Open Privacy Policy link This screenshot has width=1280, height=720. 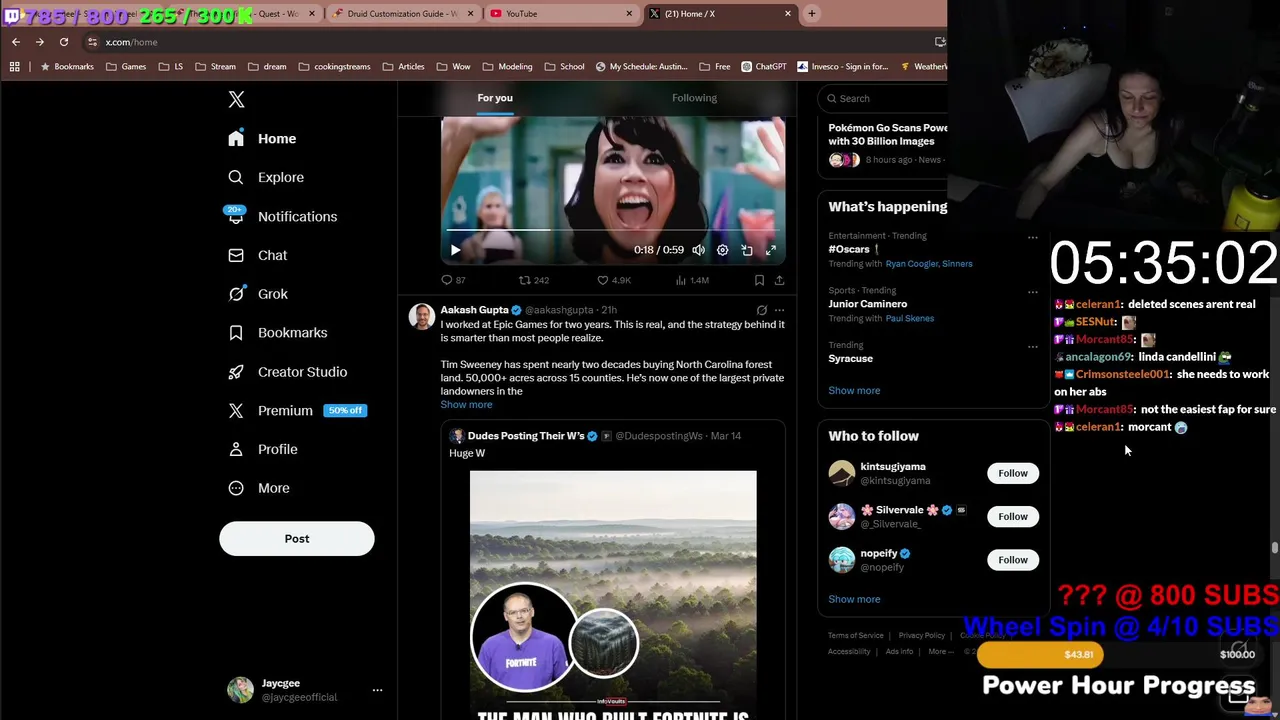click(921, 635)
